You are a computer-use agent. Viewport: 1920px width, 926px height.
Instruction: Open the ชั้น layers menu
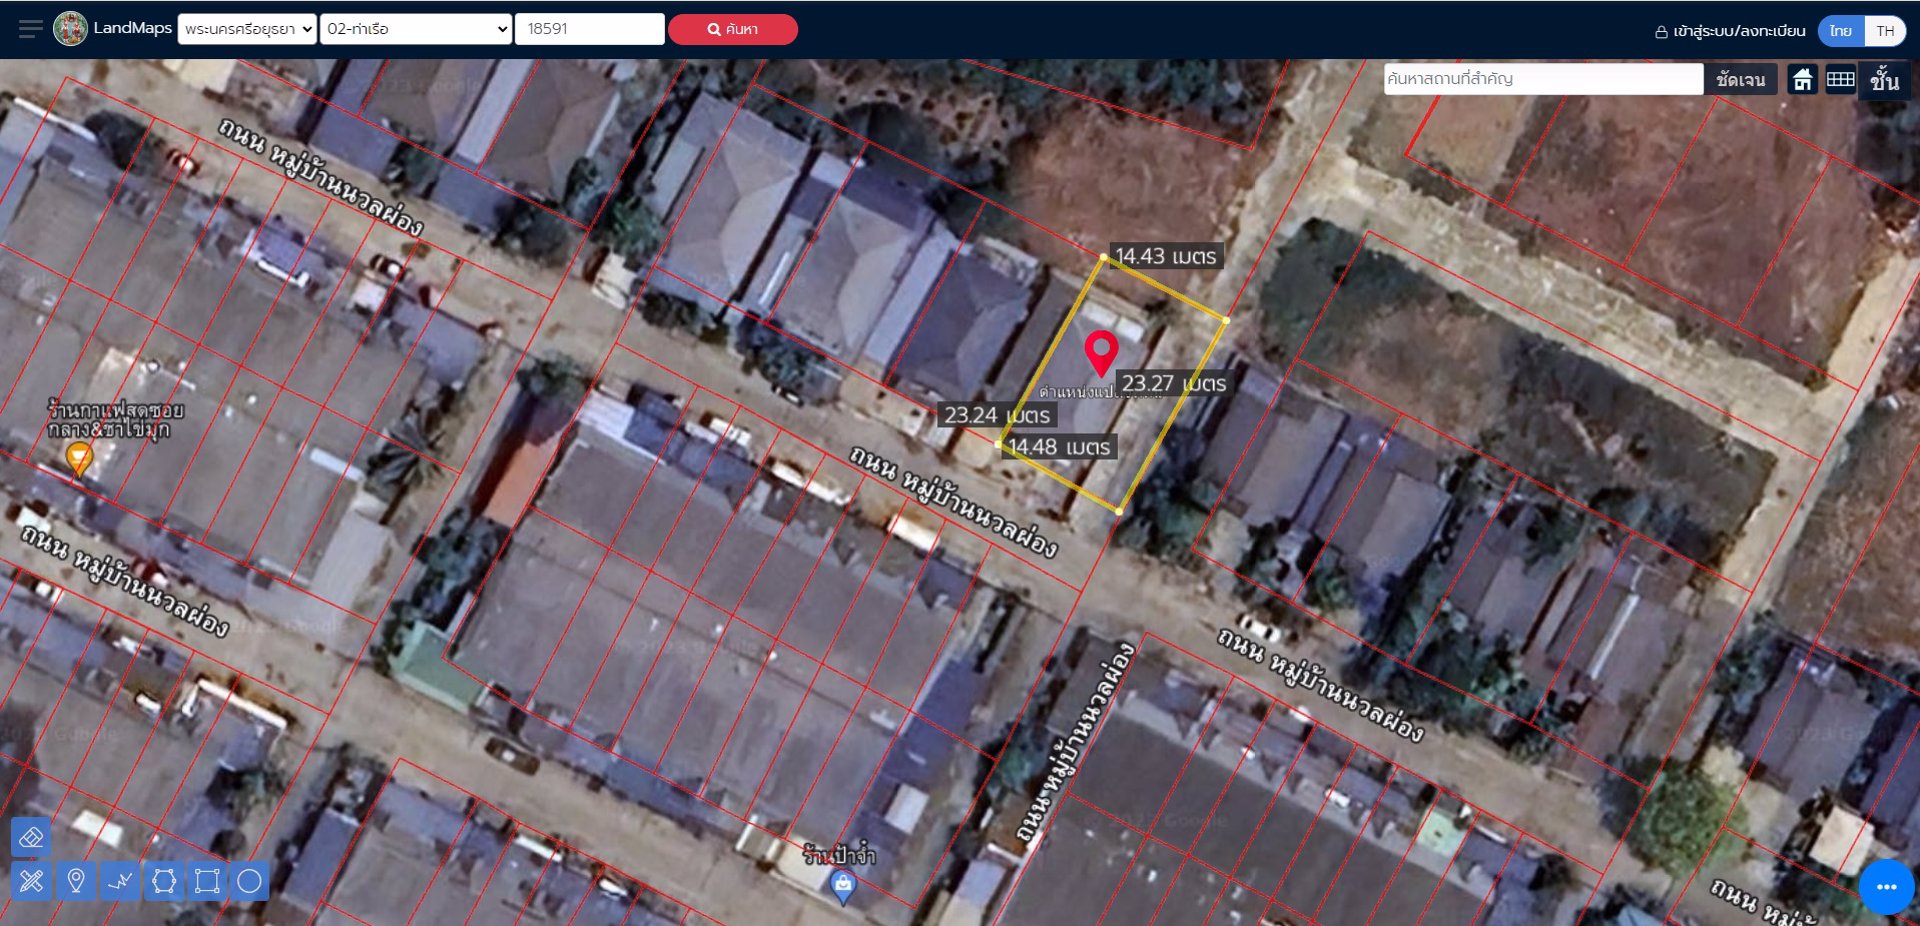(x=1884, y=80)
